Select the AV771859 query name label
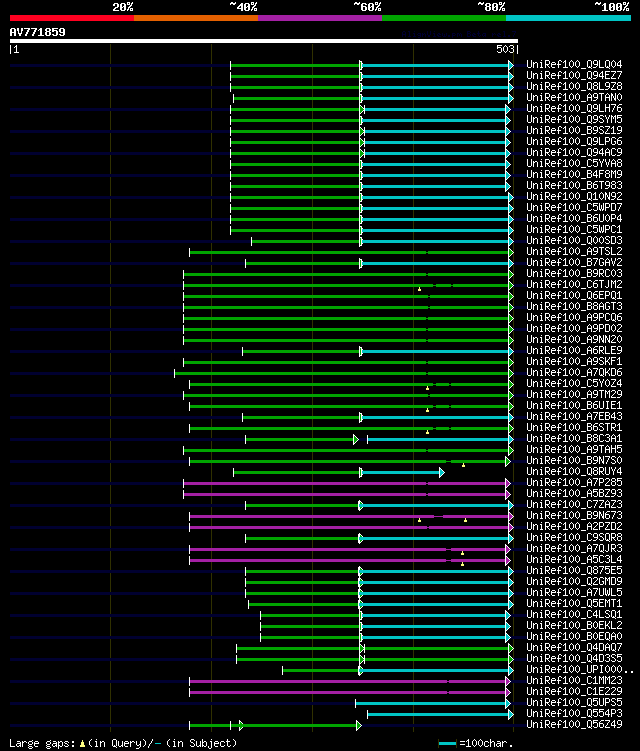 pos(37,32)
